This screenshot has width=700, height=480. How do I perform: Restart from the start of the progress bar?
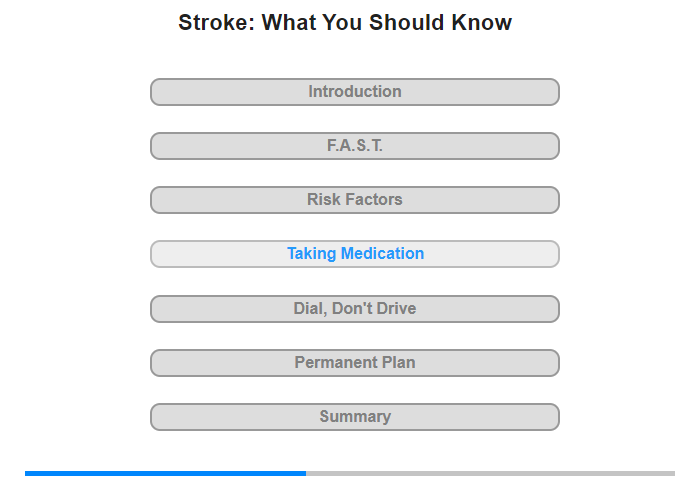(26, 473)
